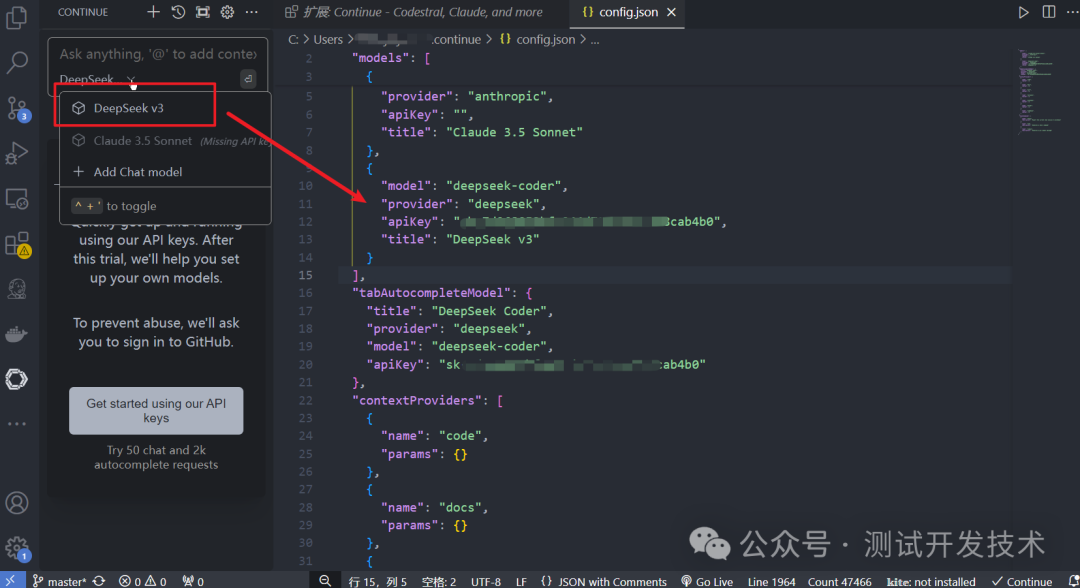
Task: Click the Continue status bar item
Action: click(1022, 581)
